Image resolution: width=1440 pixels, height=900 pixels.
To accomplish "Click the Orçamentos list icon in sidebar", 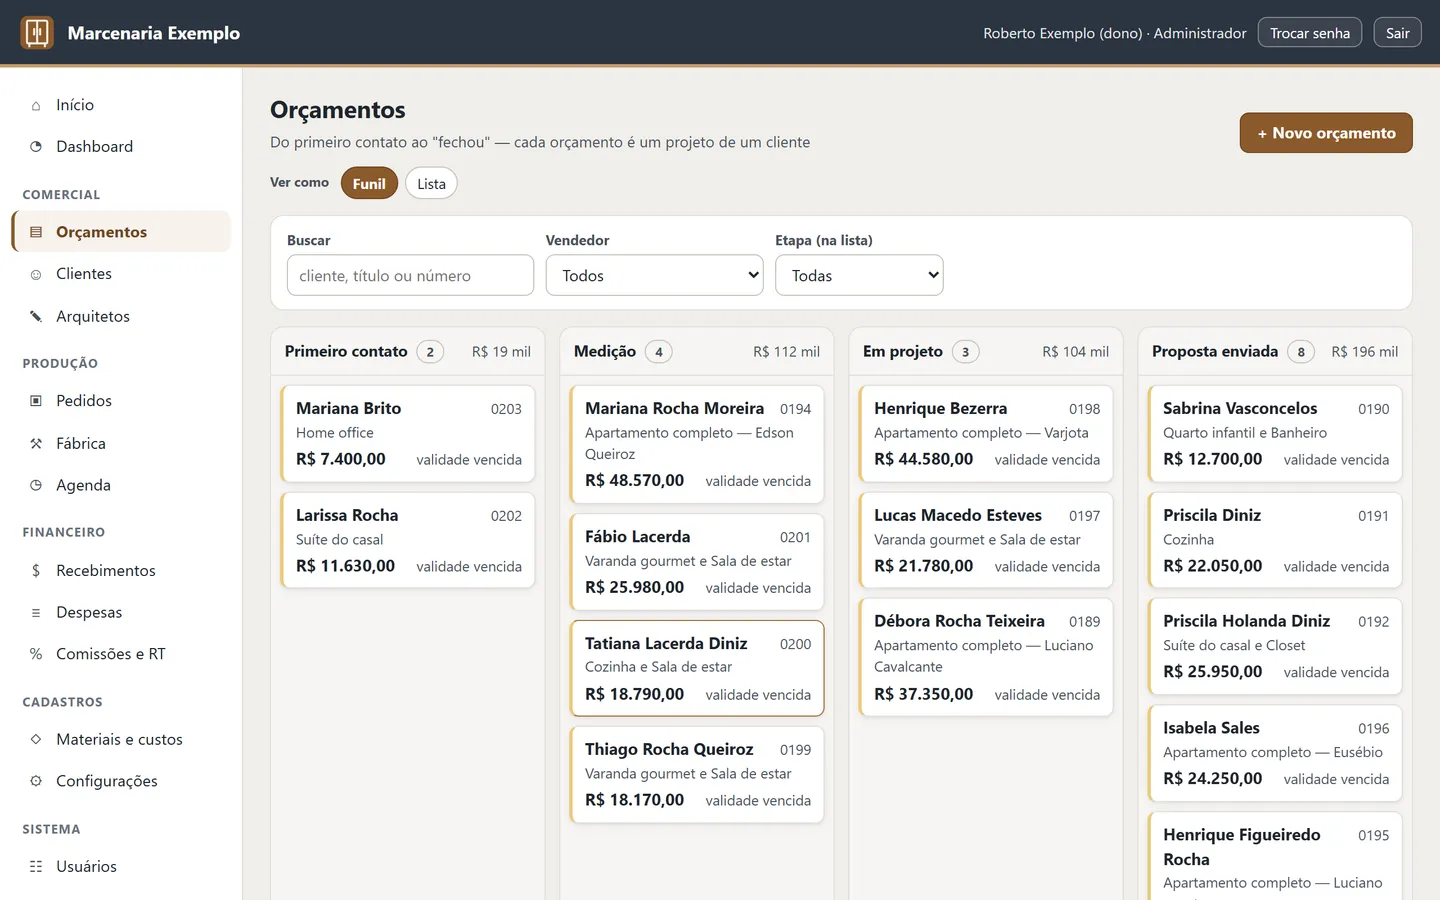I will tap(36, 232).
